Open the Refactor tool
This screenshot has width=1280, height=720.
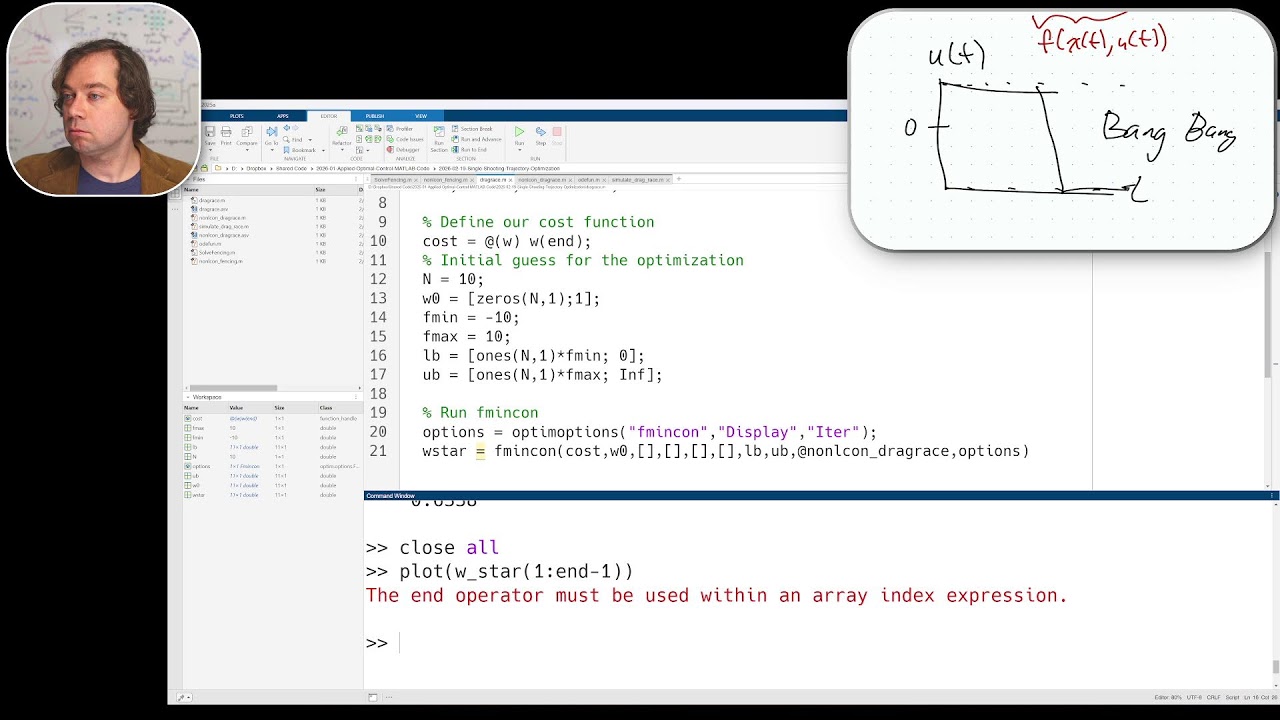coord(342,135)
